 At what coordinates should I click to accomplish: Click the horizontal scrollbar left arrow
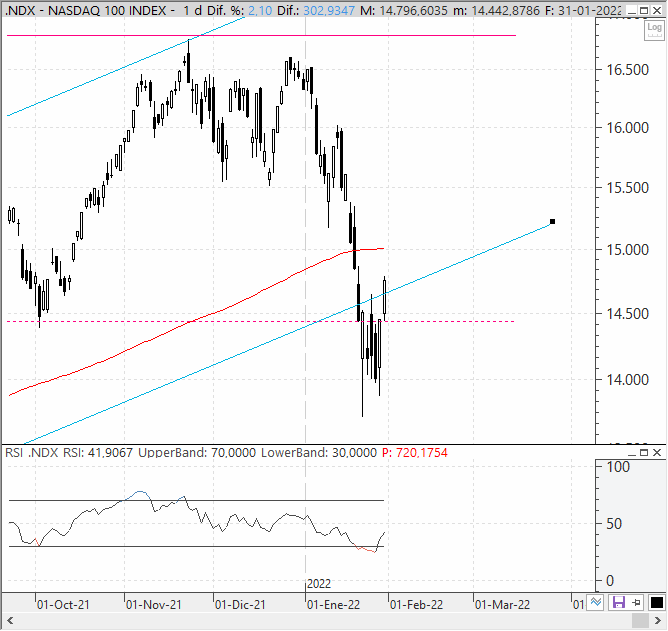tap(10, 621)
